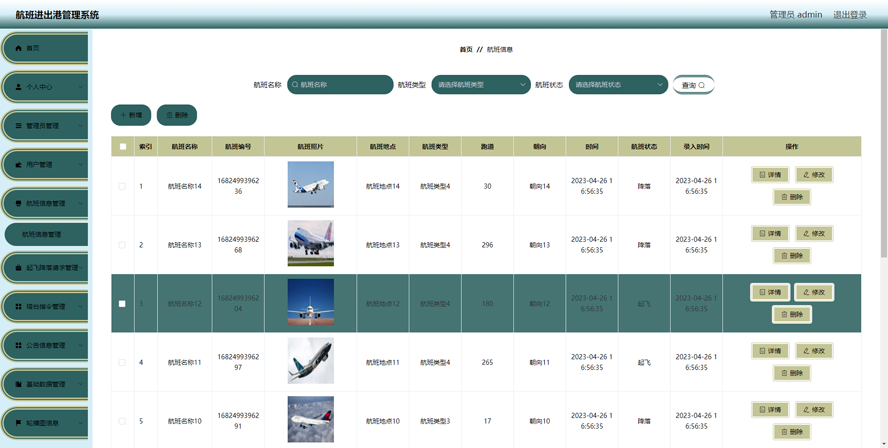Click the list icon beside 管理员管理
The height and width of the screenshot is (448, 888).
[18, 126]
